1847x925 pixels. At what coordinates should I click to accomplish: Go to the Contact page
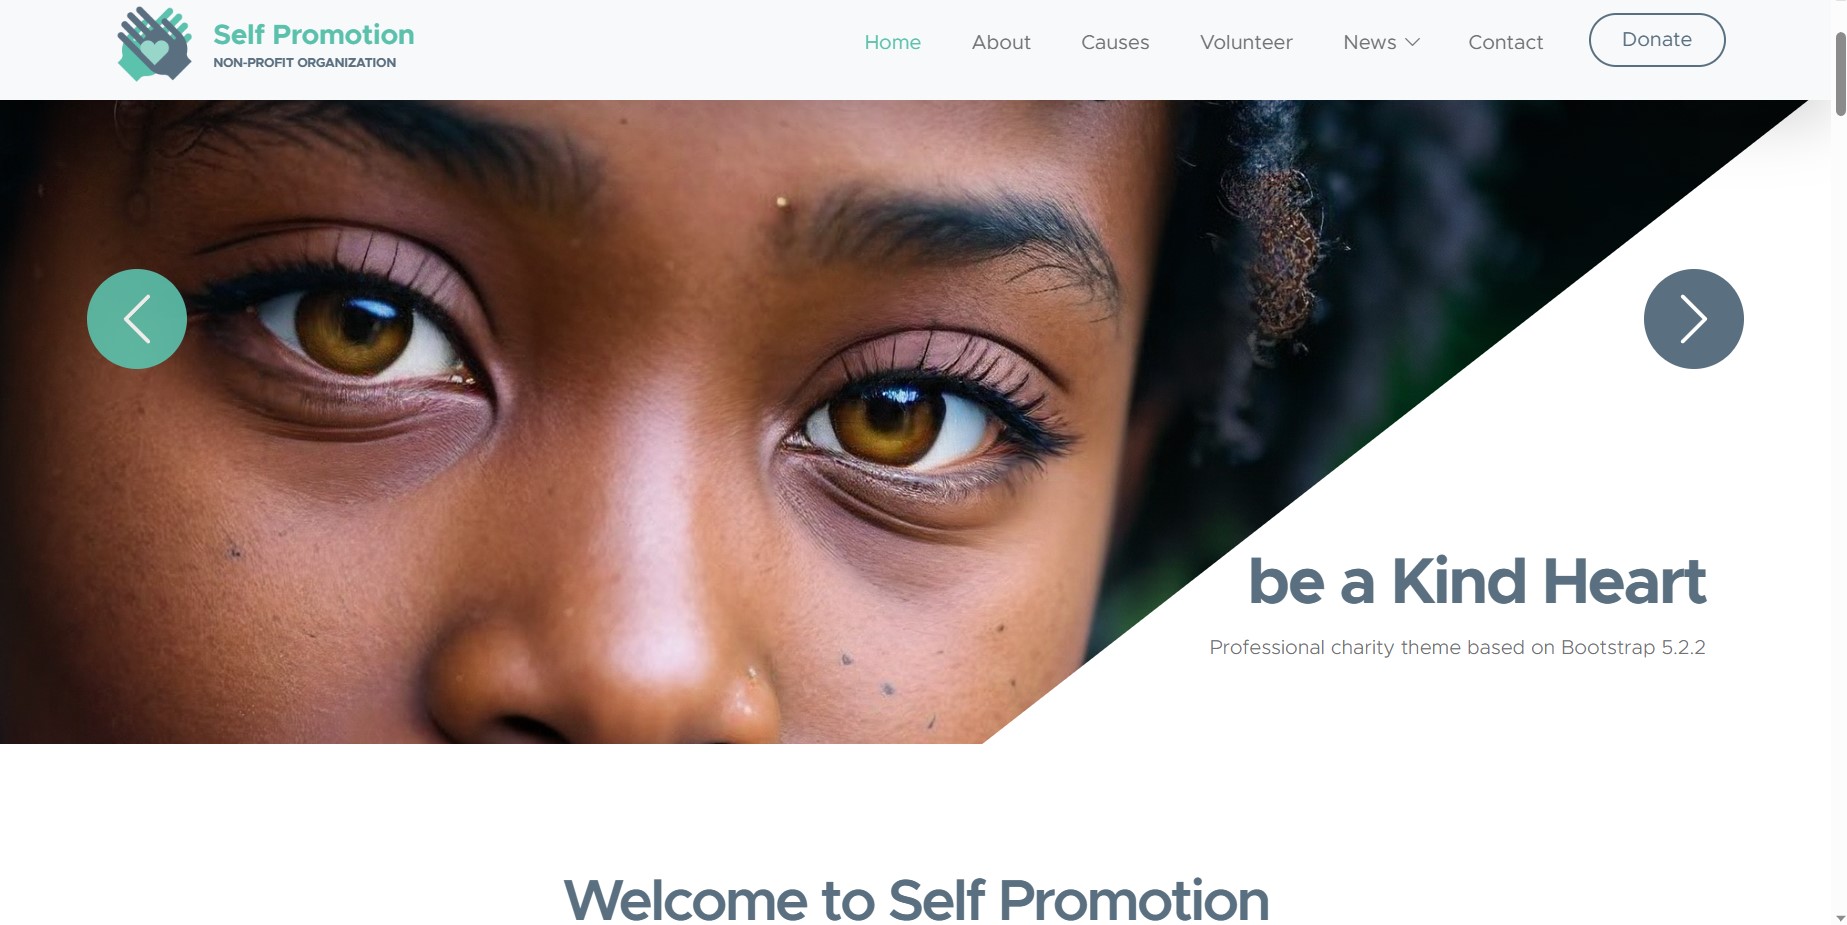tap(1505, 42)
